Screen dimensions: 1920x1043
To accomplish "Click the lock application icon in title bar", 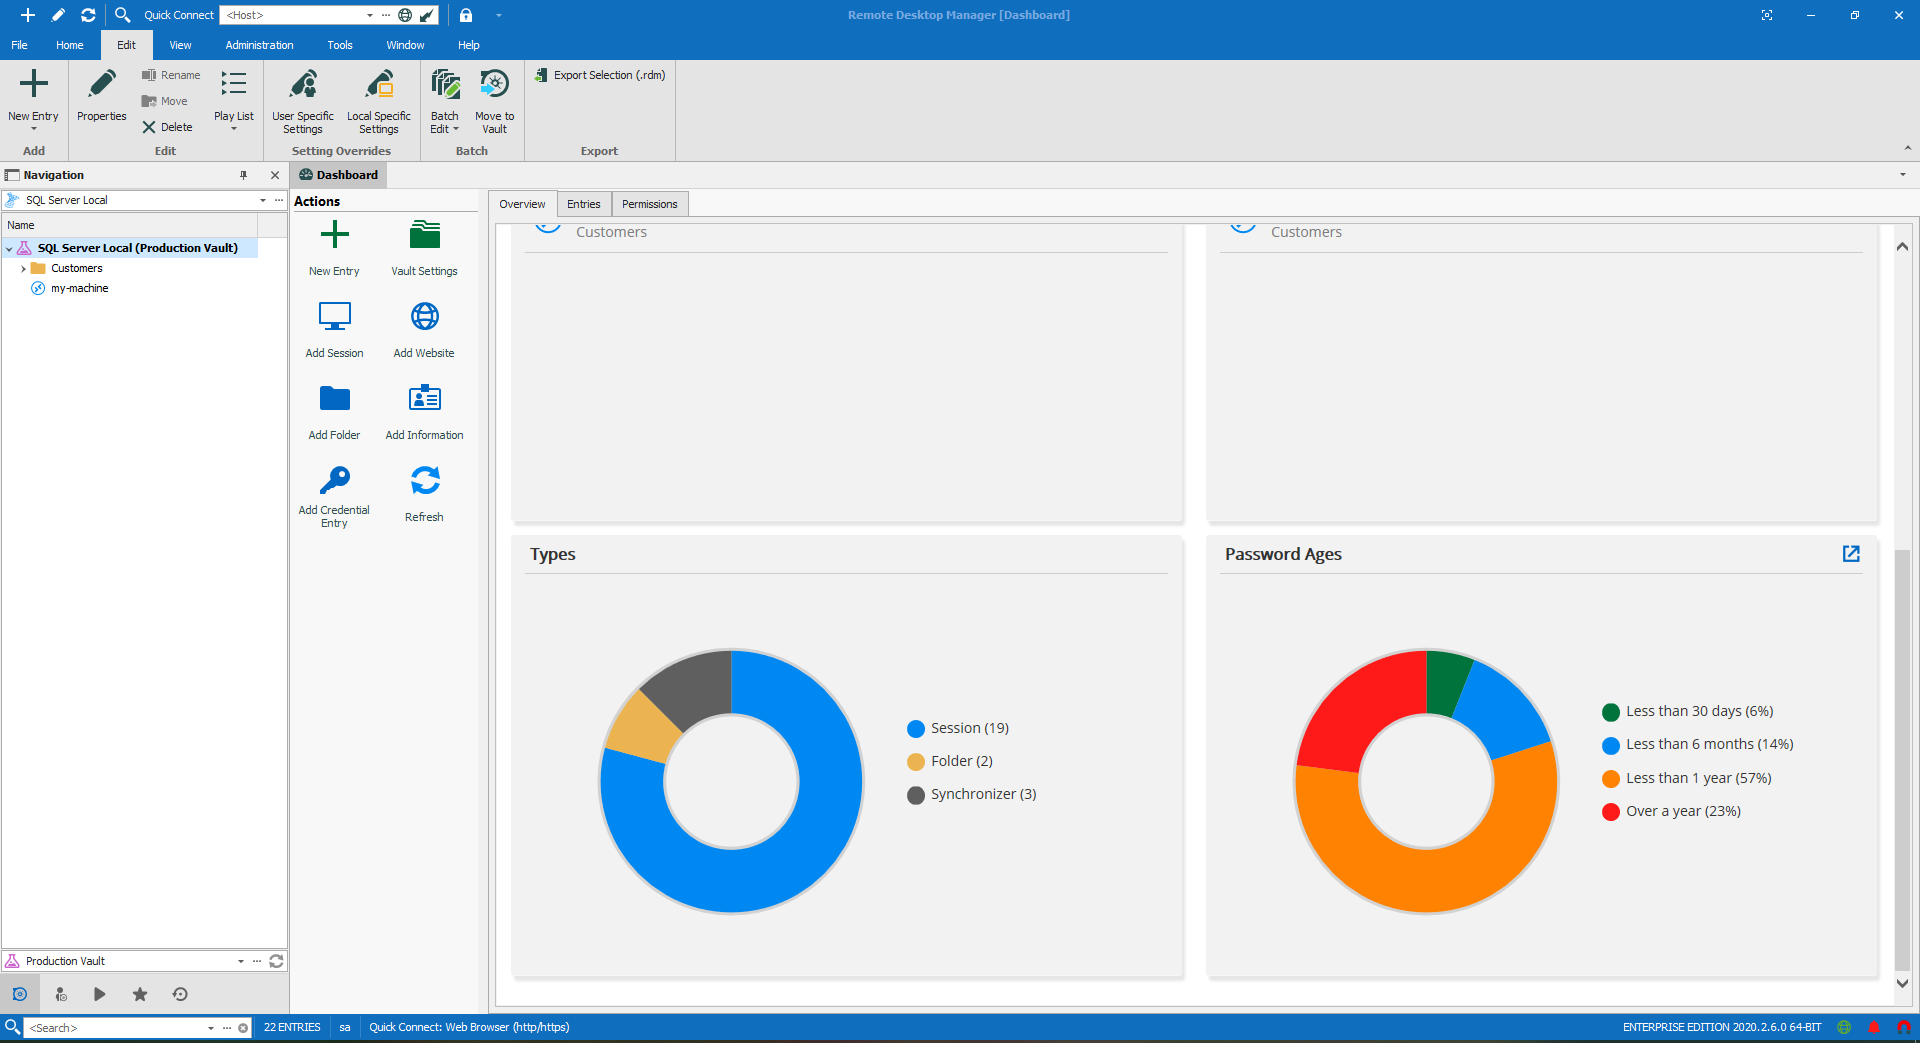I will (466, 15).
